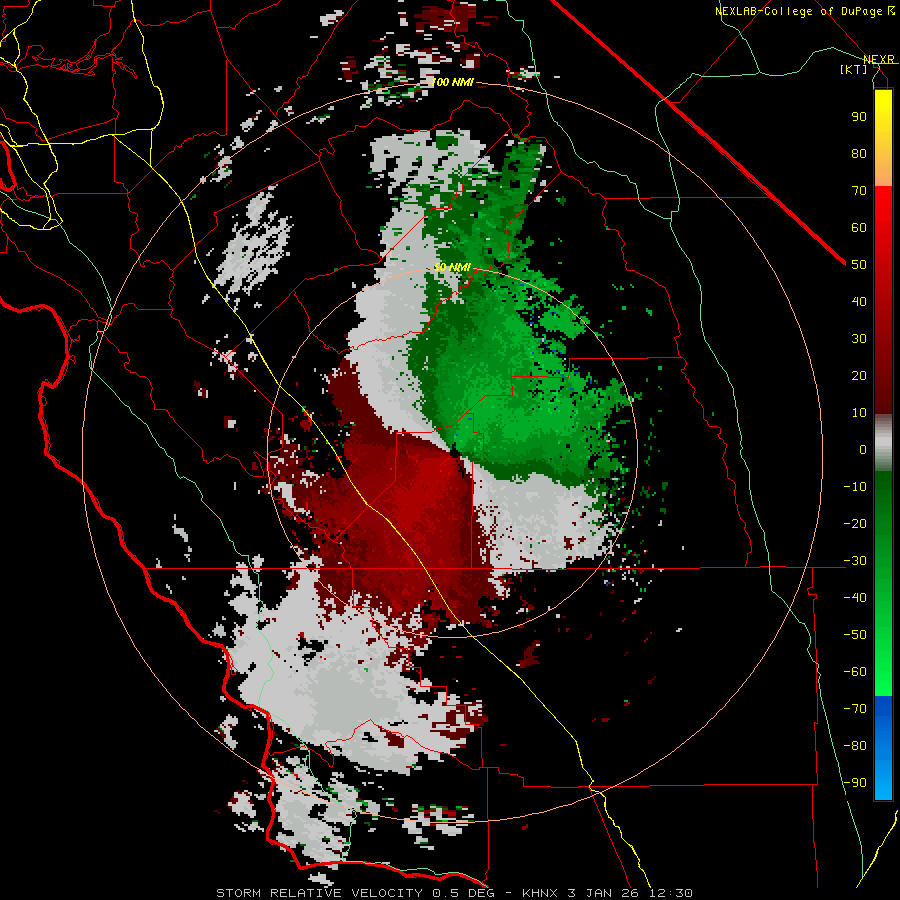
Task: Click the NEXLAB-College of DuPage watermark text
Action: [x=804, y=11]
